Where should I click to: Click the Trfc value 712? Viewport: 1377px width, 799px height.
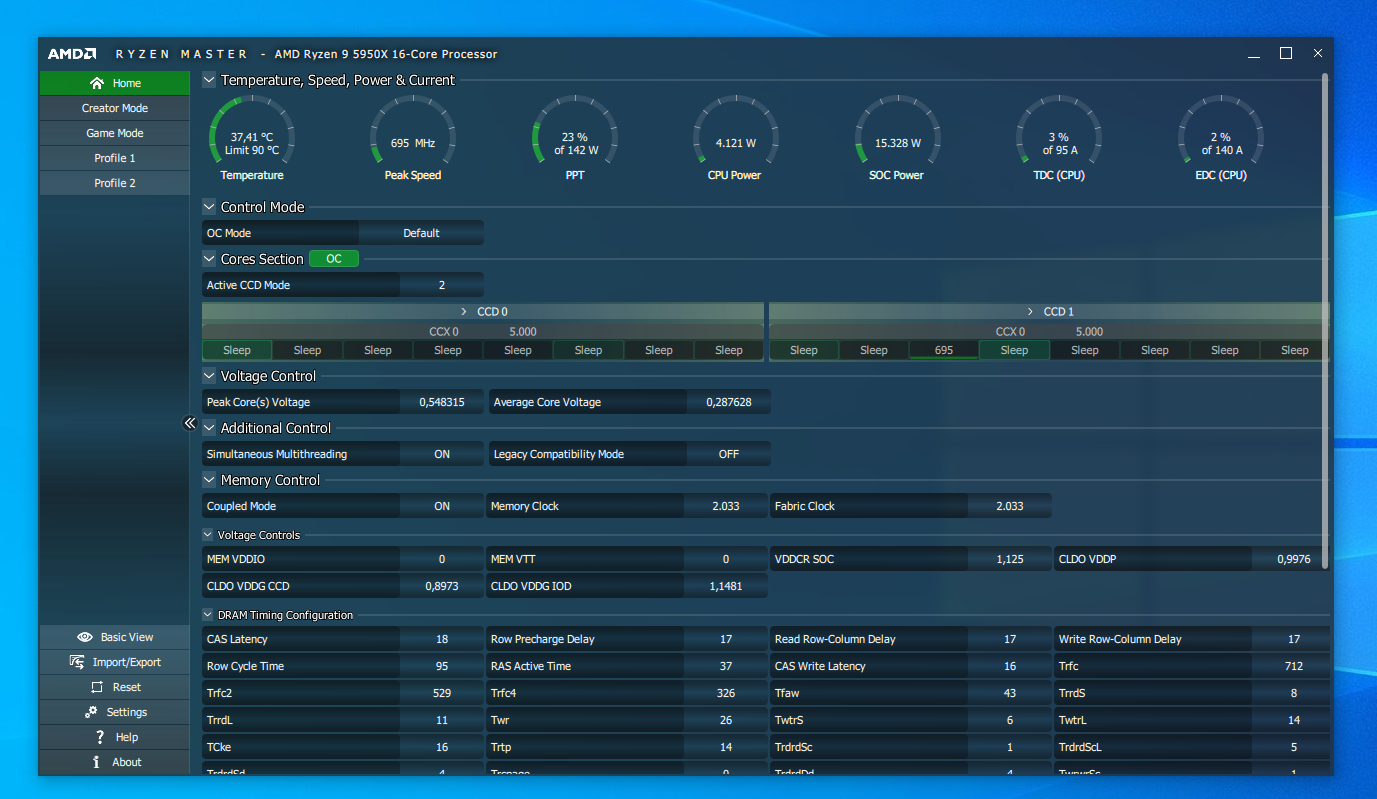[x=1294, y=666]
